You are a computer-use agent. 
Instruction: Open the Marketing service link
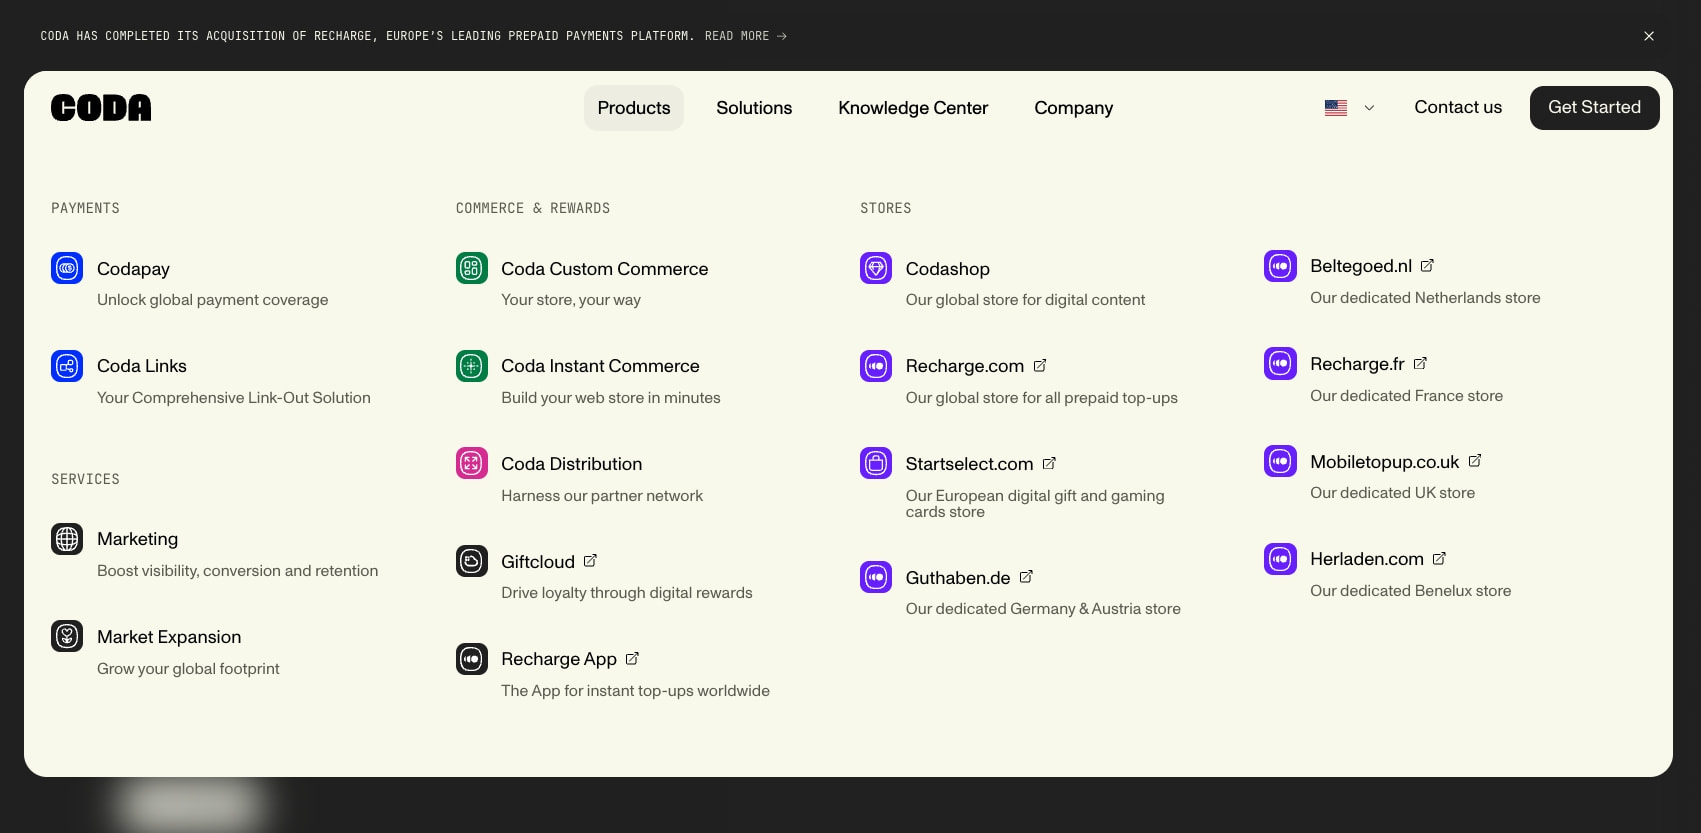(x=137, y=539)
